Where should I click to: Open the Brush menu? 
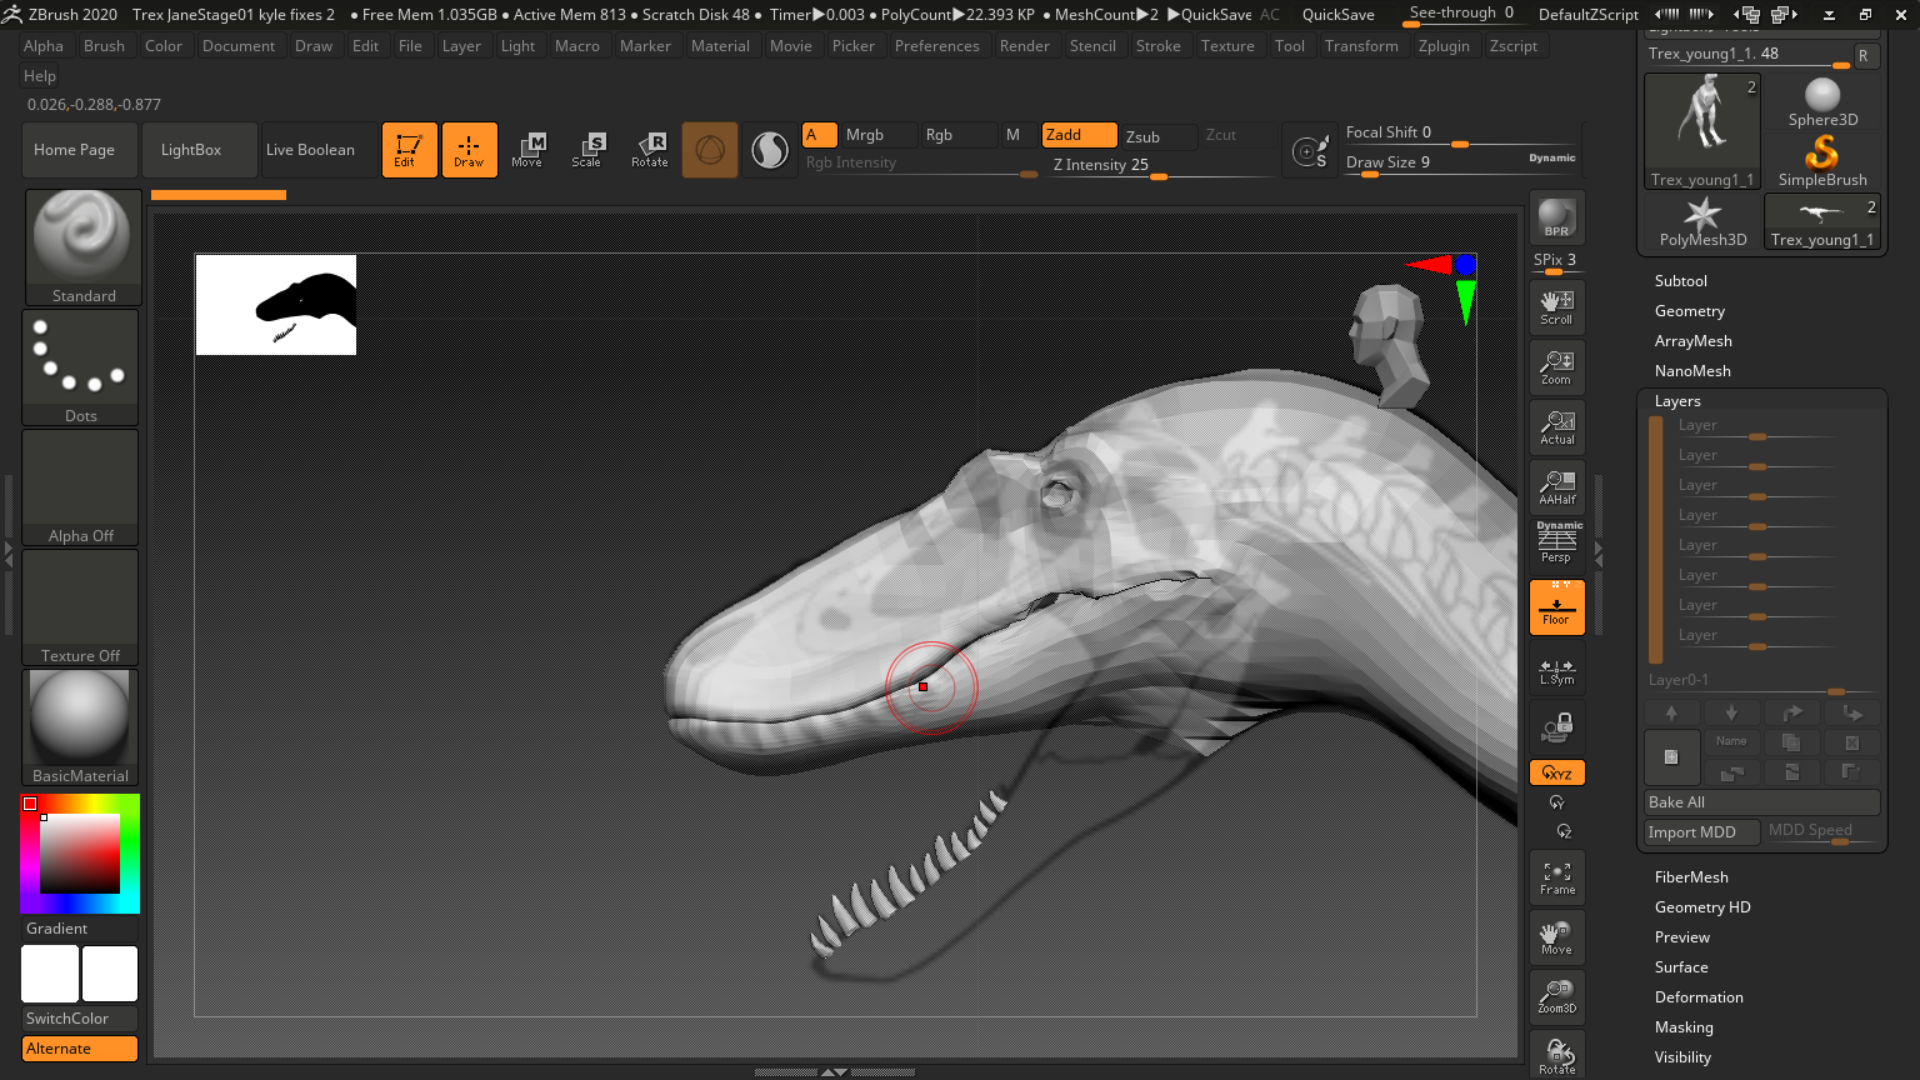pos(104,46)
